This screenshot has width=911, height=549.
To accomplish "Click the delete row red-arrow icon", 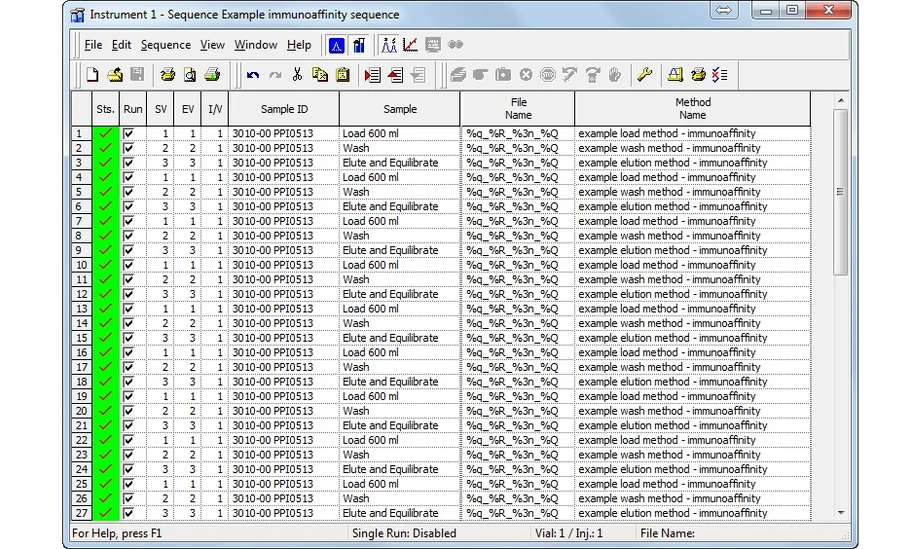I will pyautogui.click(x=395, y=75).
